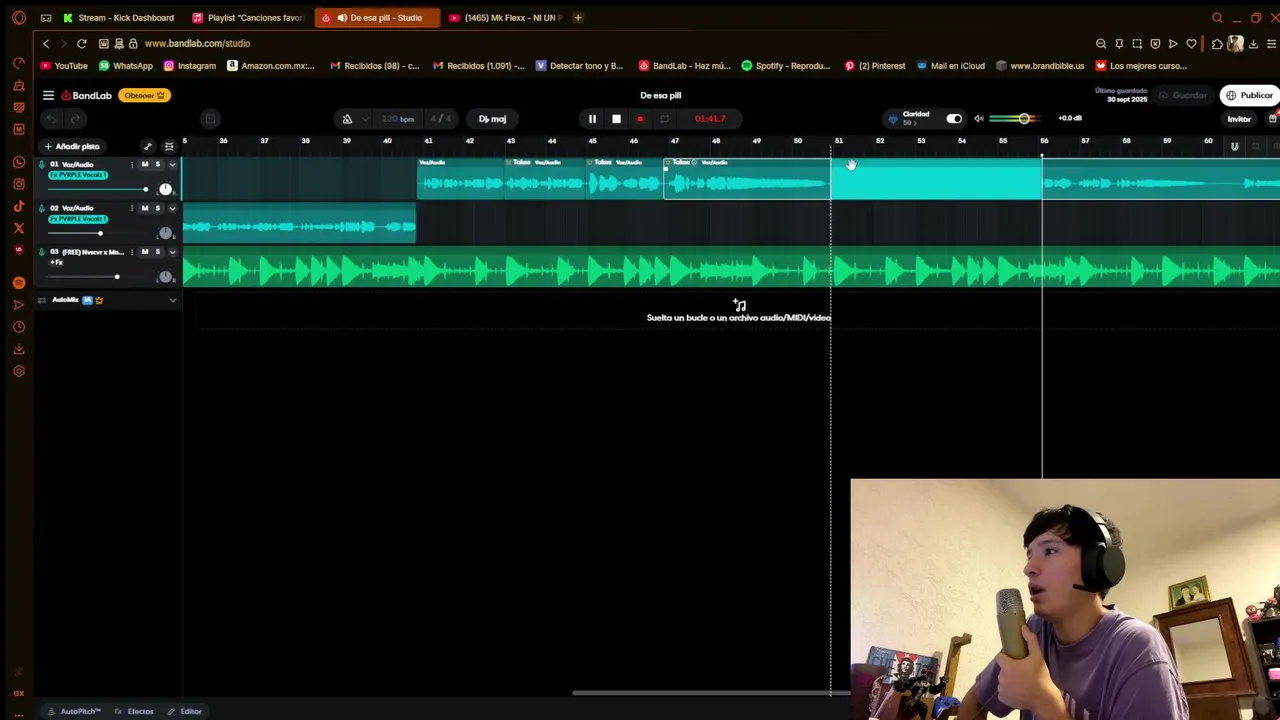
Task: Change the 4/4 time signature
Action: (440, 119)
